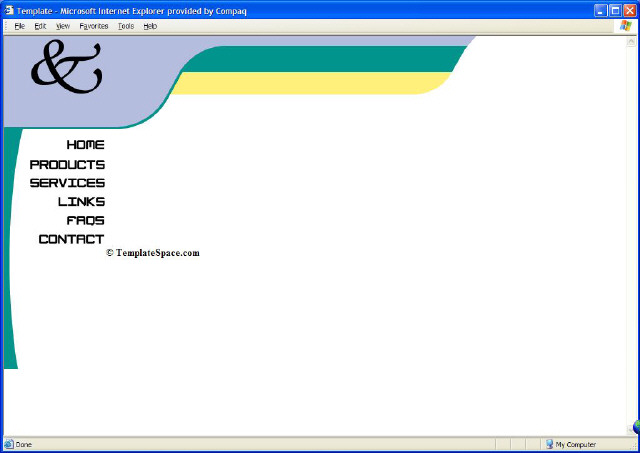Open the Help menu
Image resolution: width=640 pixels, height=453 pixels.
[x=150, y=26]
